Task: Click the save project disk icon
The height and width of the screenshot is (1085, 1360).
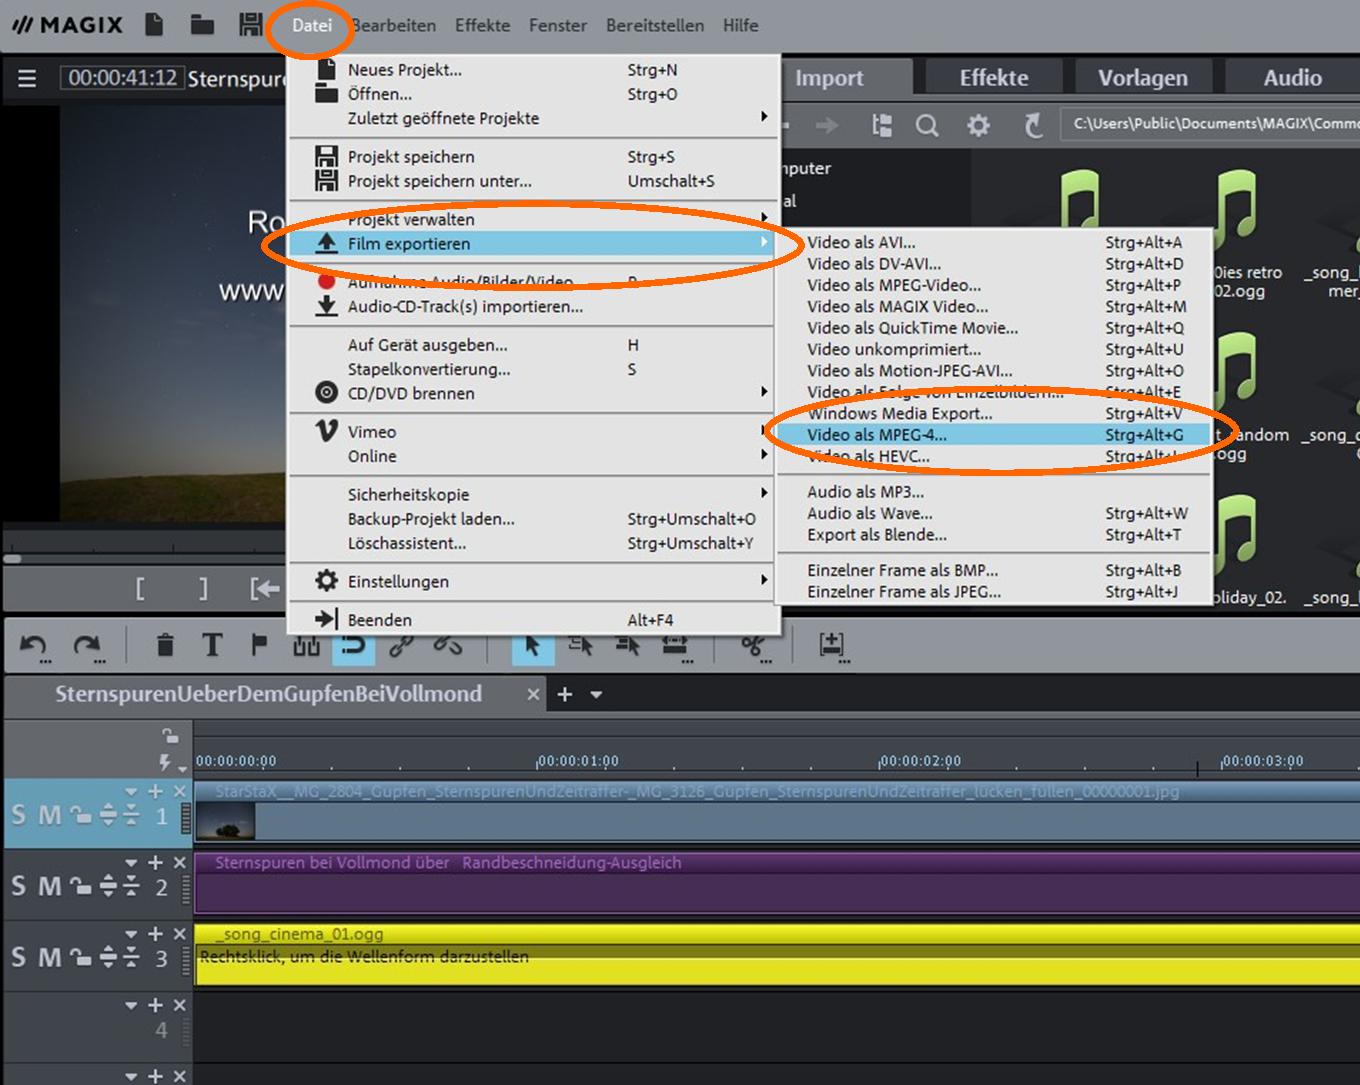Action: 250,25
